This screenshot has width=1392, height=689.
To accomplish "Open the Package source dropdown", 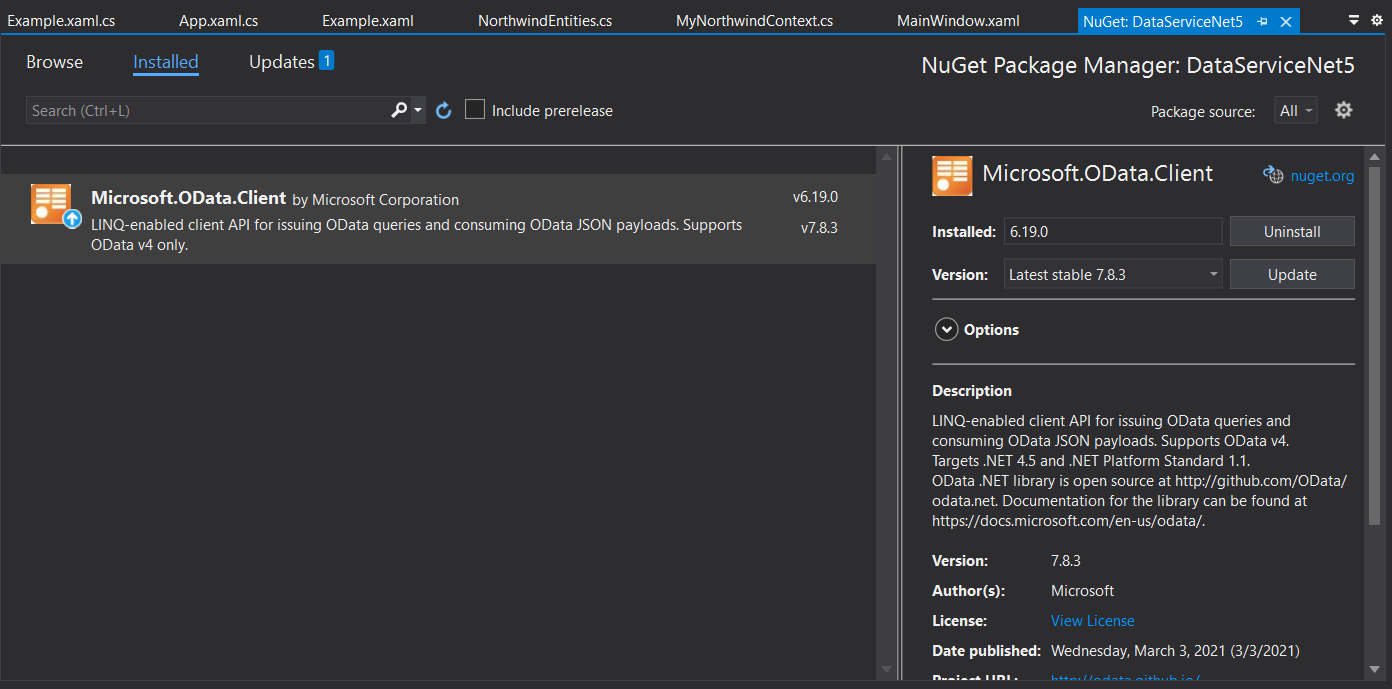I will pyautogui.click(x=1295, y=111).
